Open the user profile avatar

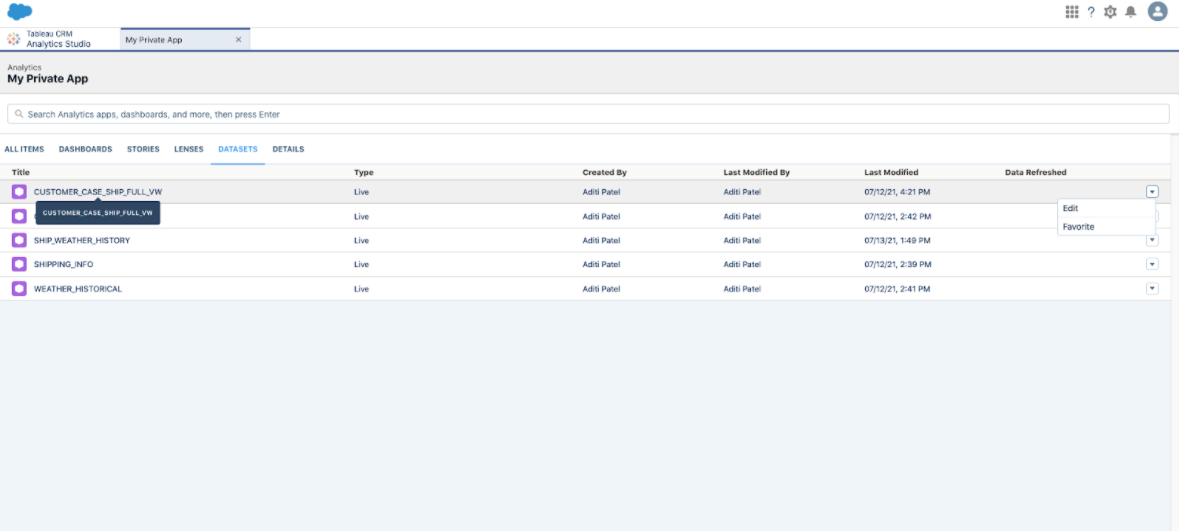click(x=1158, y=12)
